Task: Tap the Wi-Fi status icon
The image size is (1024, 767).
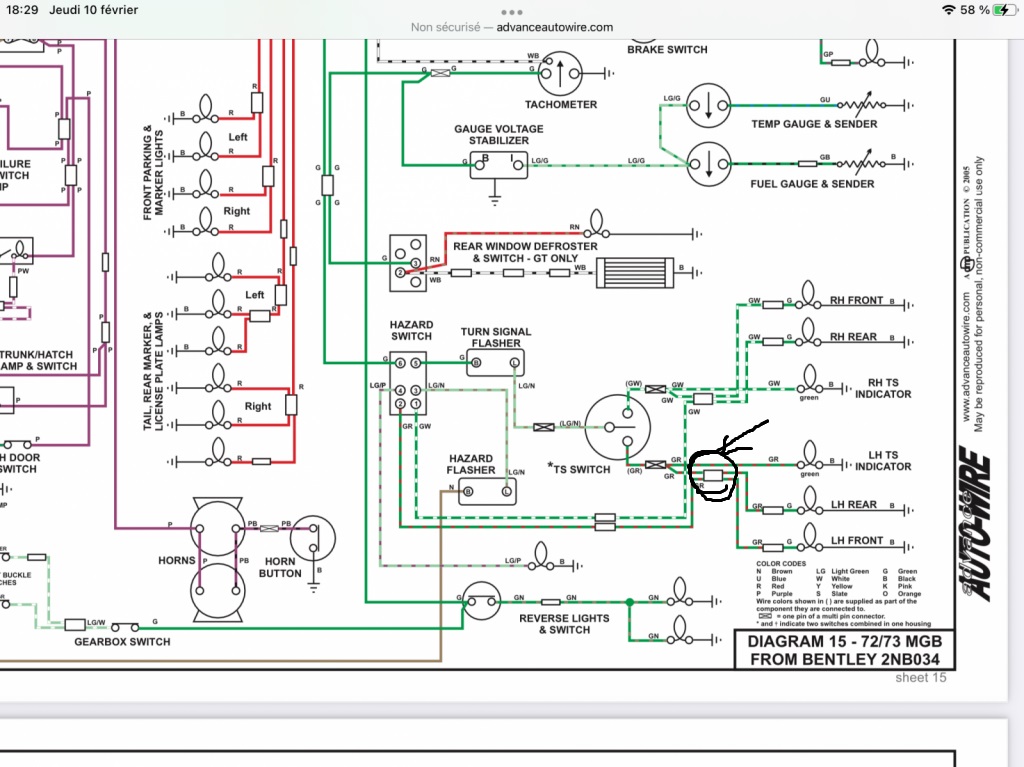Action: (948, 10)
